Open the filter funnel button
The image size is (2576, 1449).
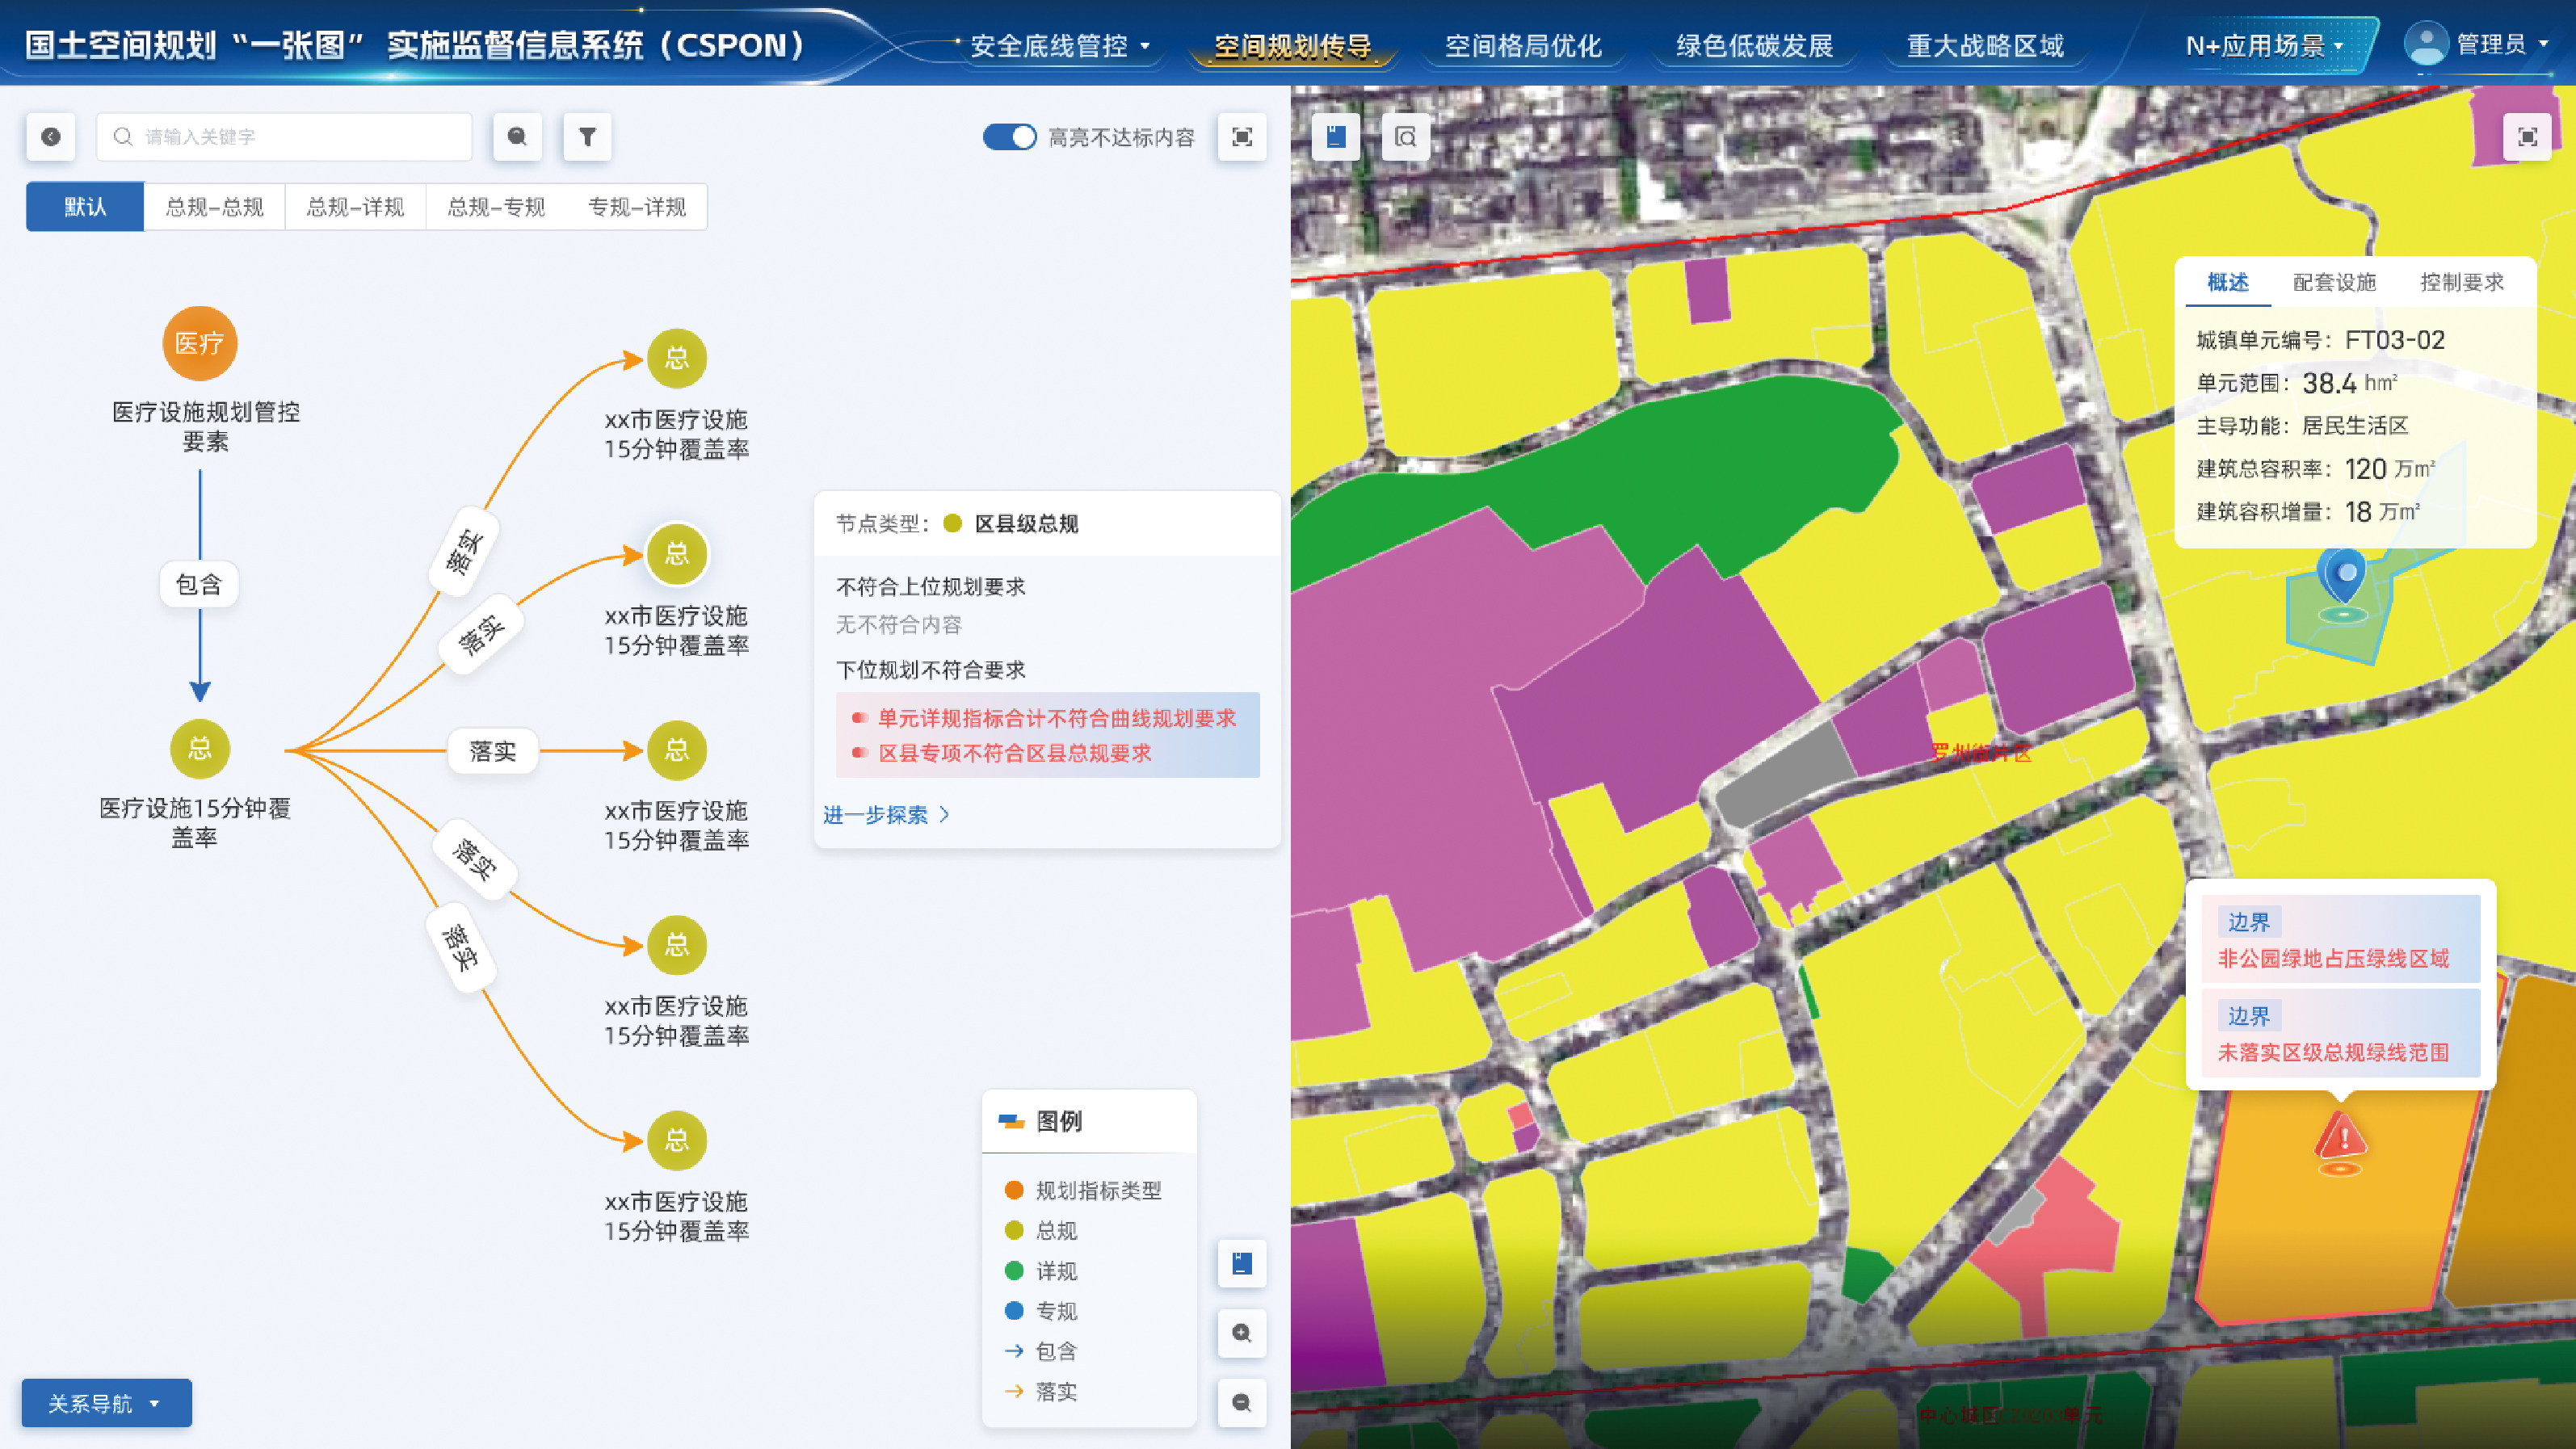pyautogui.click(x=587, y=137)
